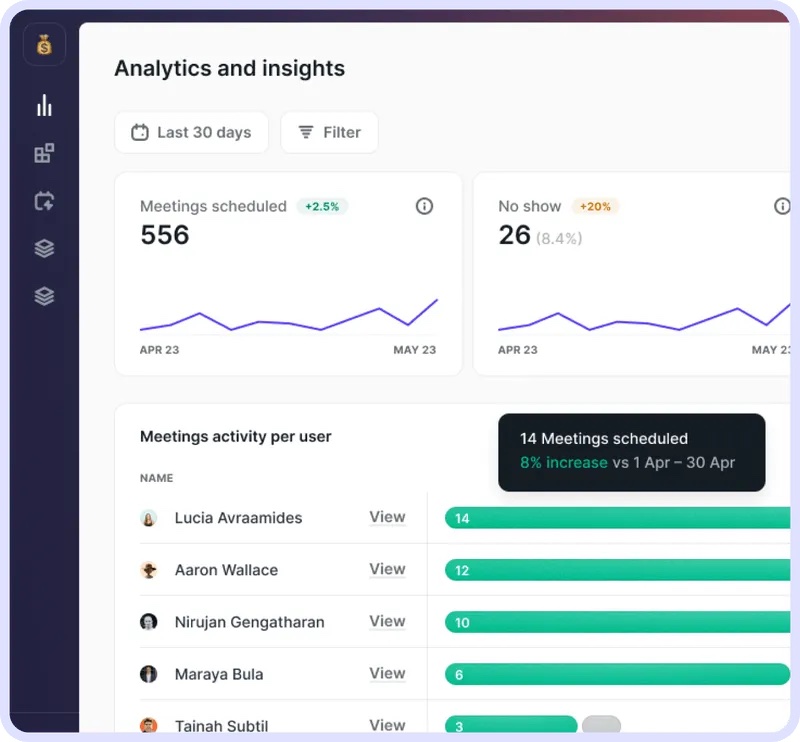Open the calendar lightning sidebar icon

click(x=44, y=201)
